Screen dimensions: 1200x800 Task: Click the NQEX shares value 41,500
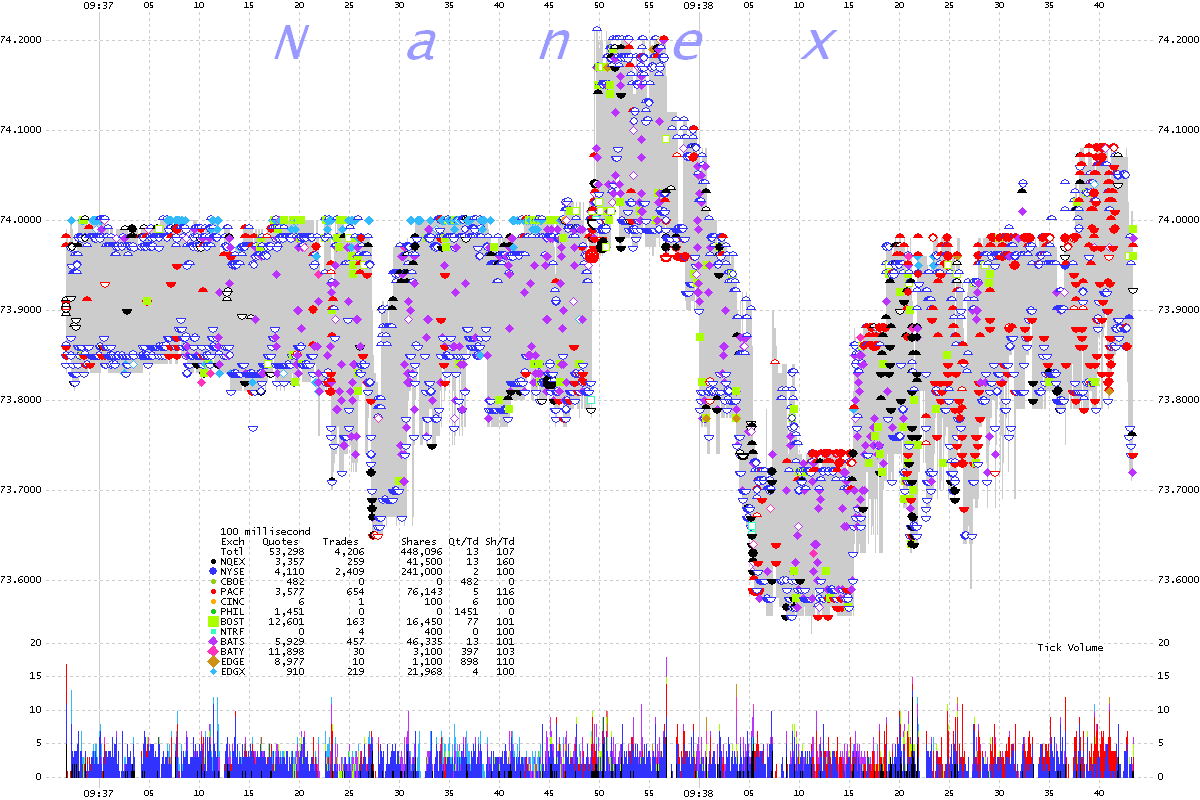(x=425, y=561)
